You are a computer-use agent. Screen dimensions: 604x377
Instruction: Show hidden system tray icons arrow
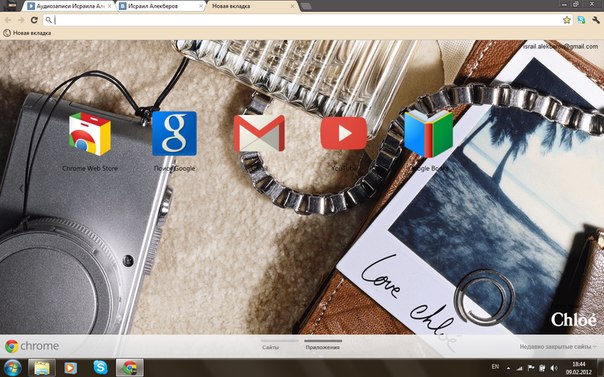508,368
